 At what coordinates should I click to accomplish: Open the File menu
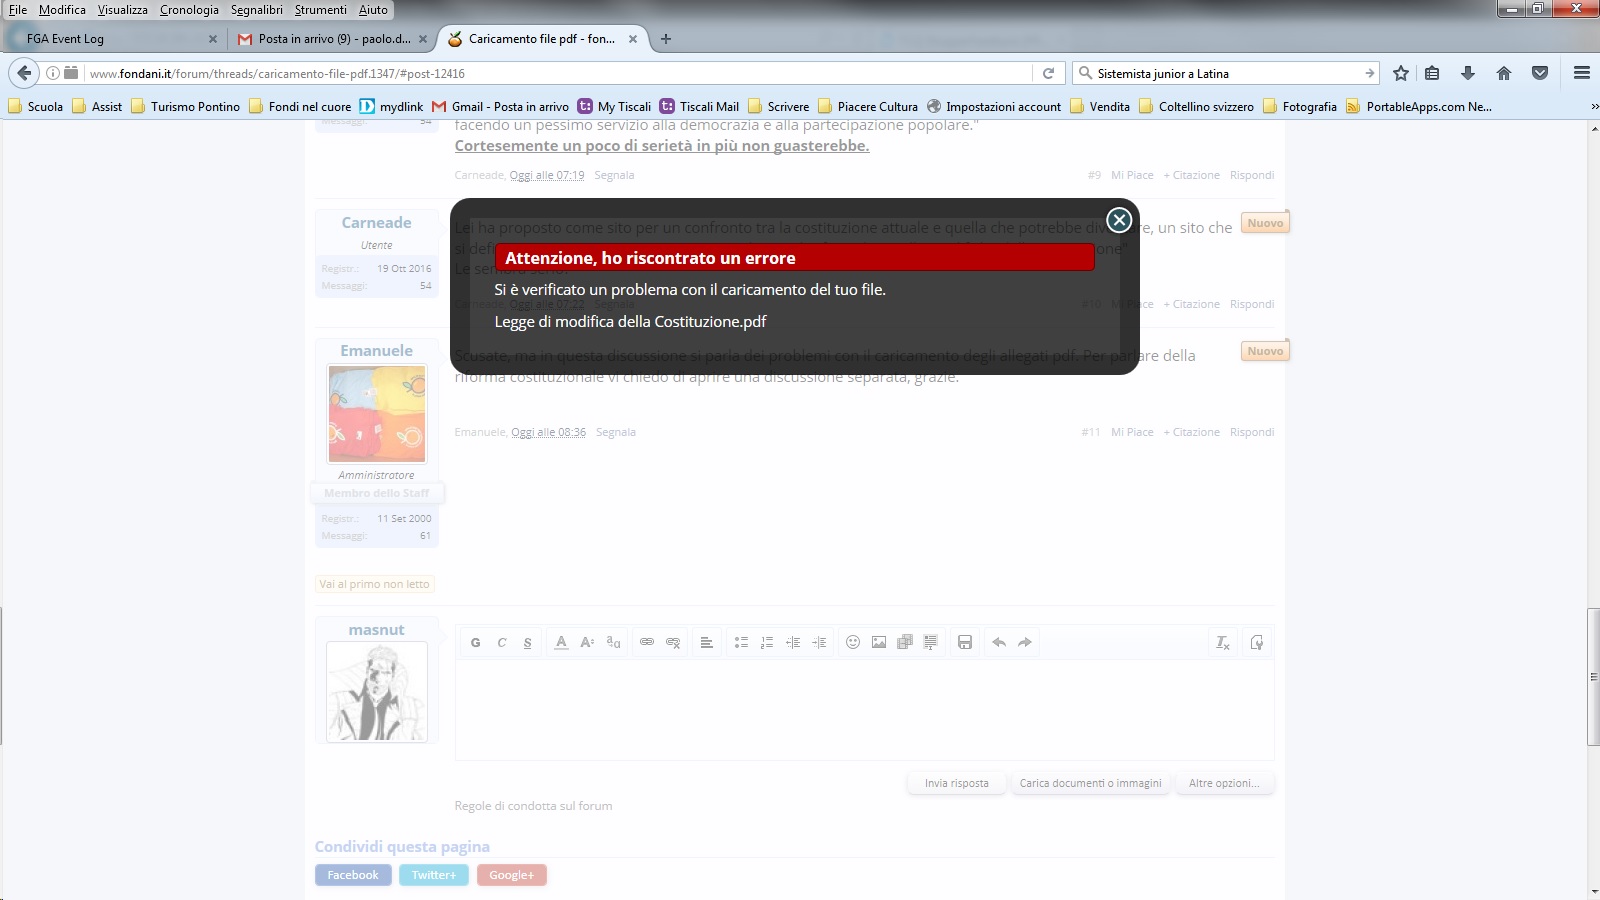tap(18, 10)
